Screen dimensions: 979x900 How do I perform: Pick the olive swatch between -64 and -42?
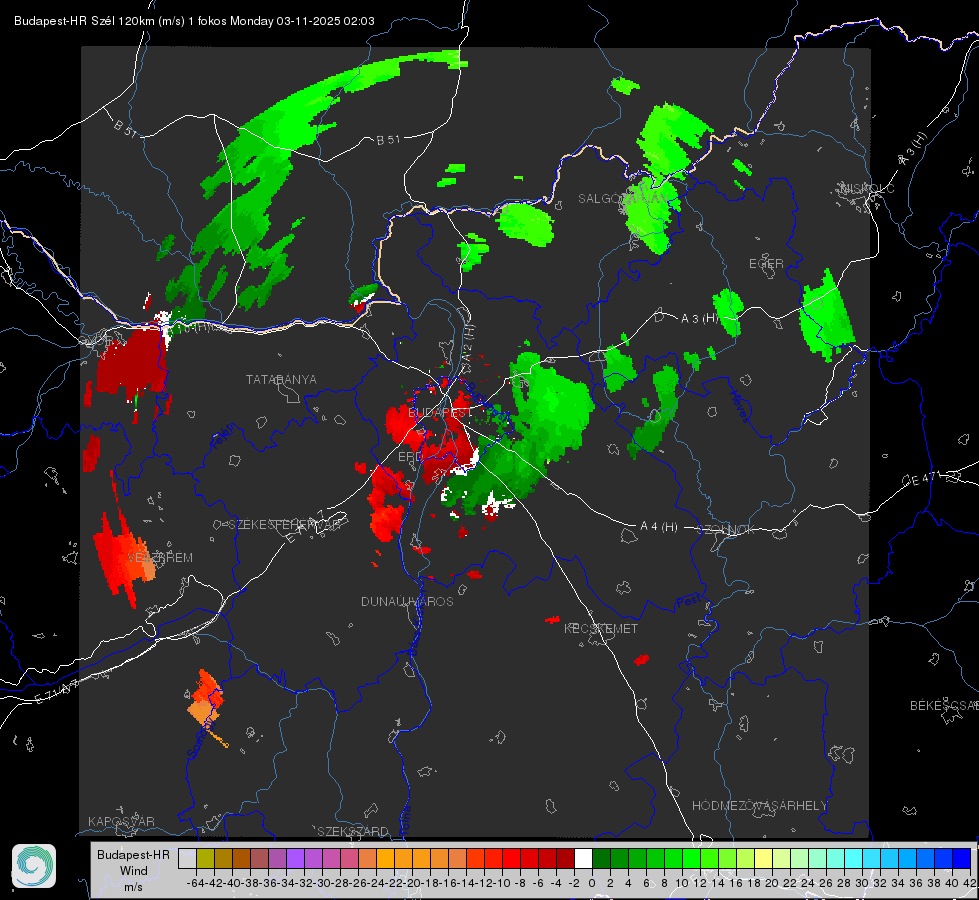(205, 858)
